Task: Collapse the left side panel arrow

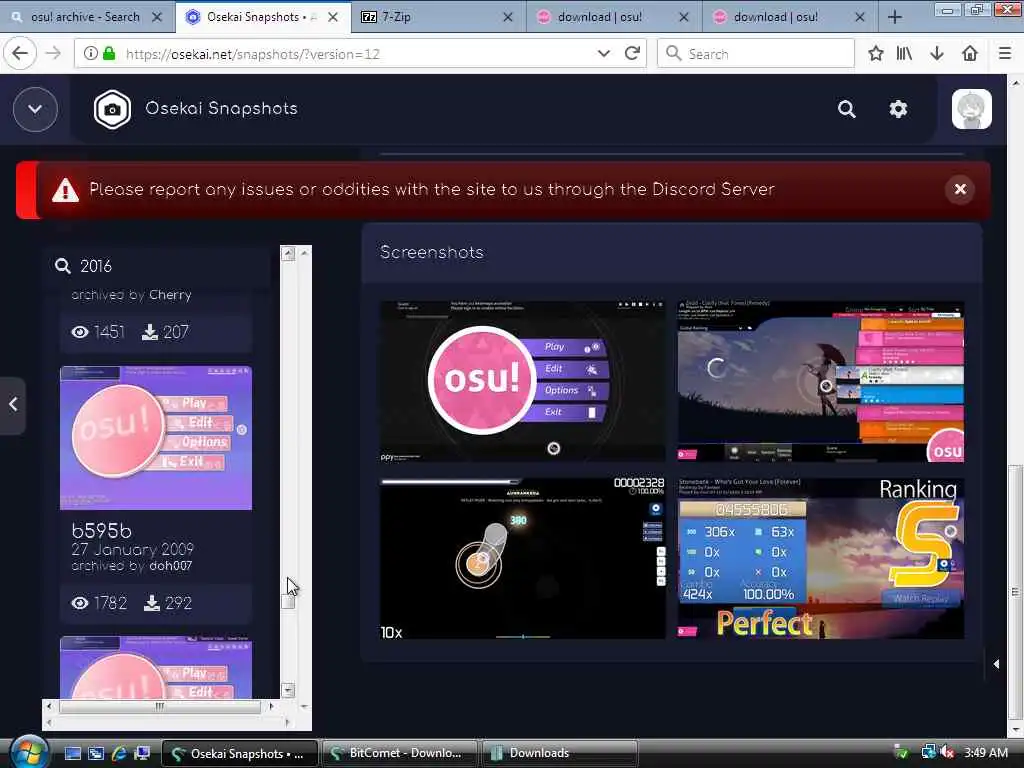Action: (12, 405)
